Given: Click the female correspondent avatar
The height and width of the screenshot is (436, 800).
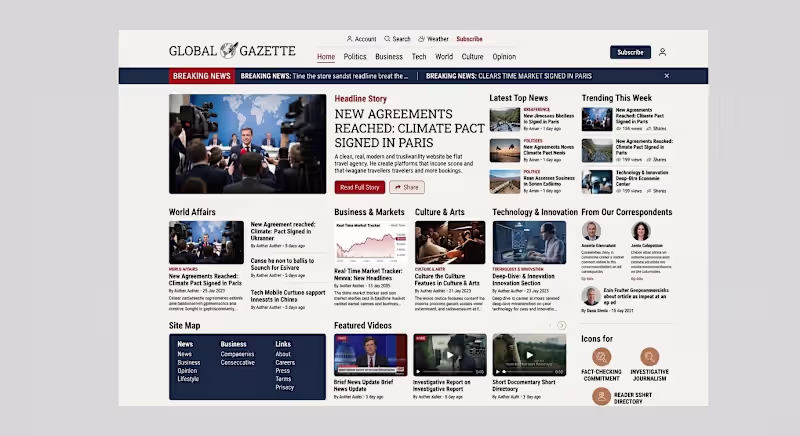Looking at the screenshot, I should [x=641, y=231].
